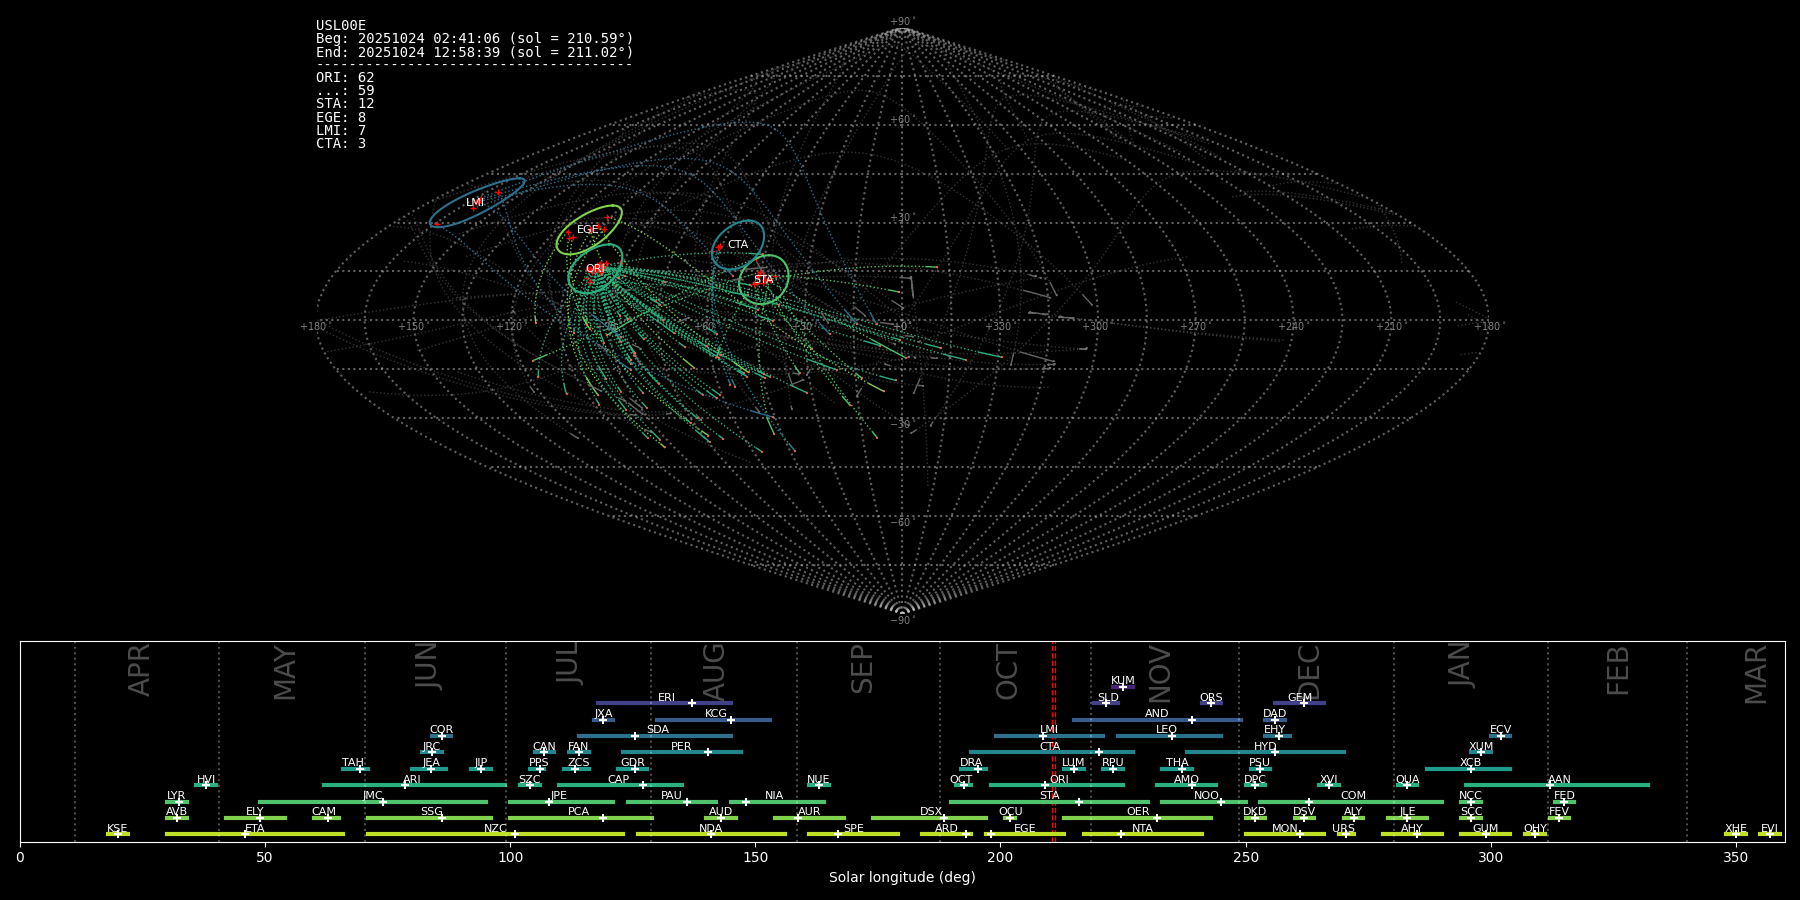Click the LYR shower label in timeline
This screenshot has width=1800, height=900.
(x=176, y=796)
